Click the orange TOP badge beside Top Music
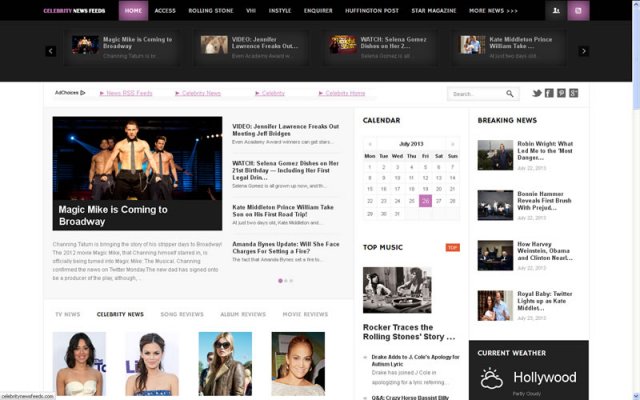Screen dimensions: 640x400 tap(452, 247)
